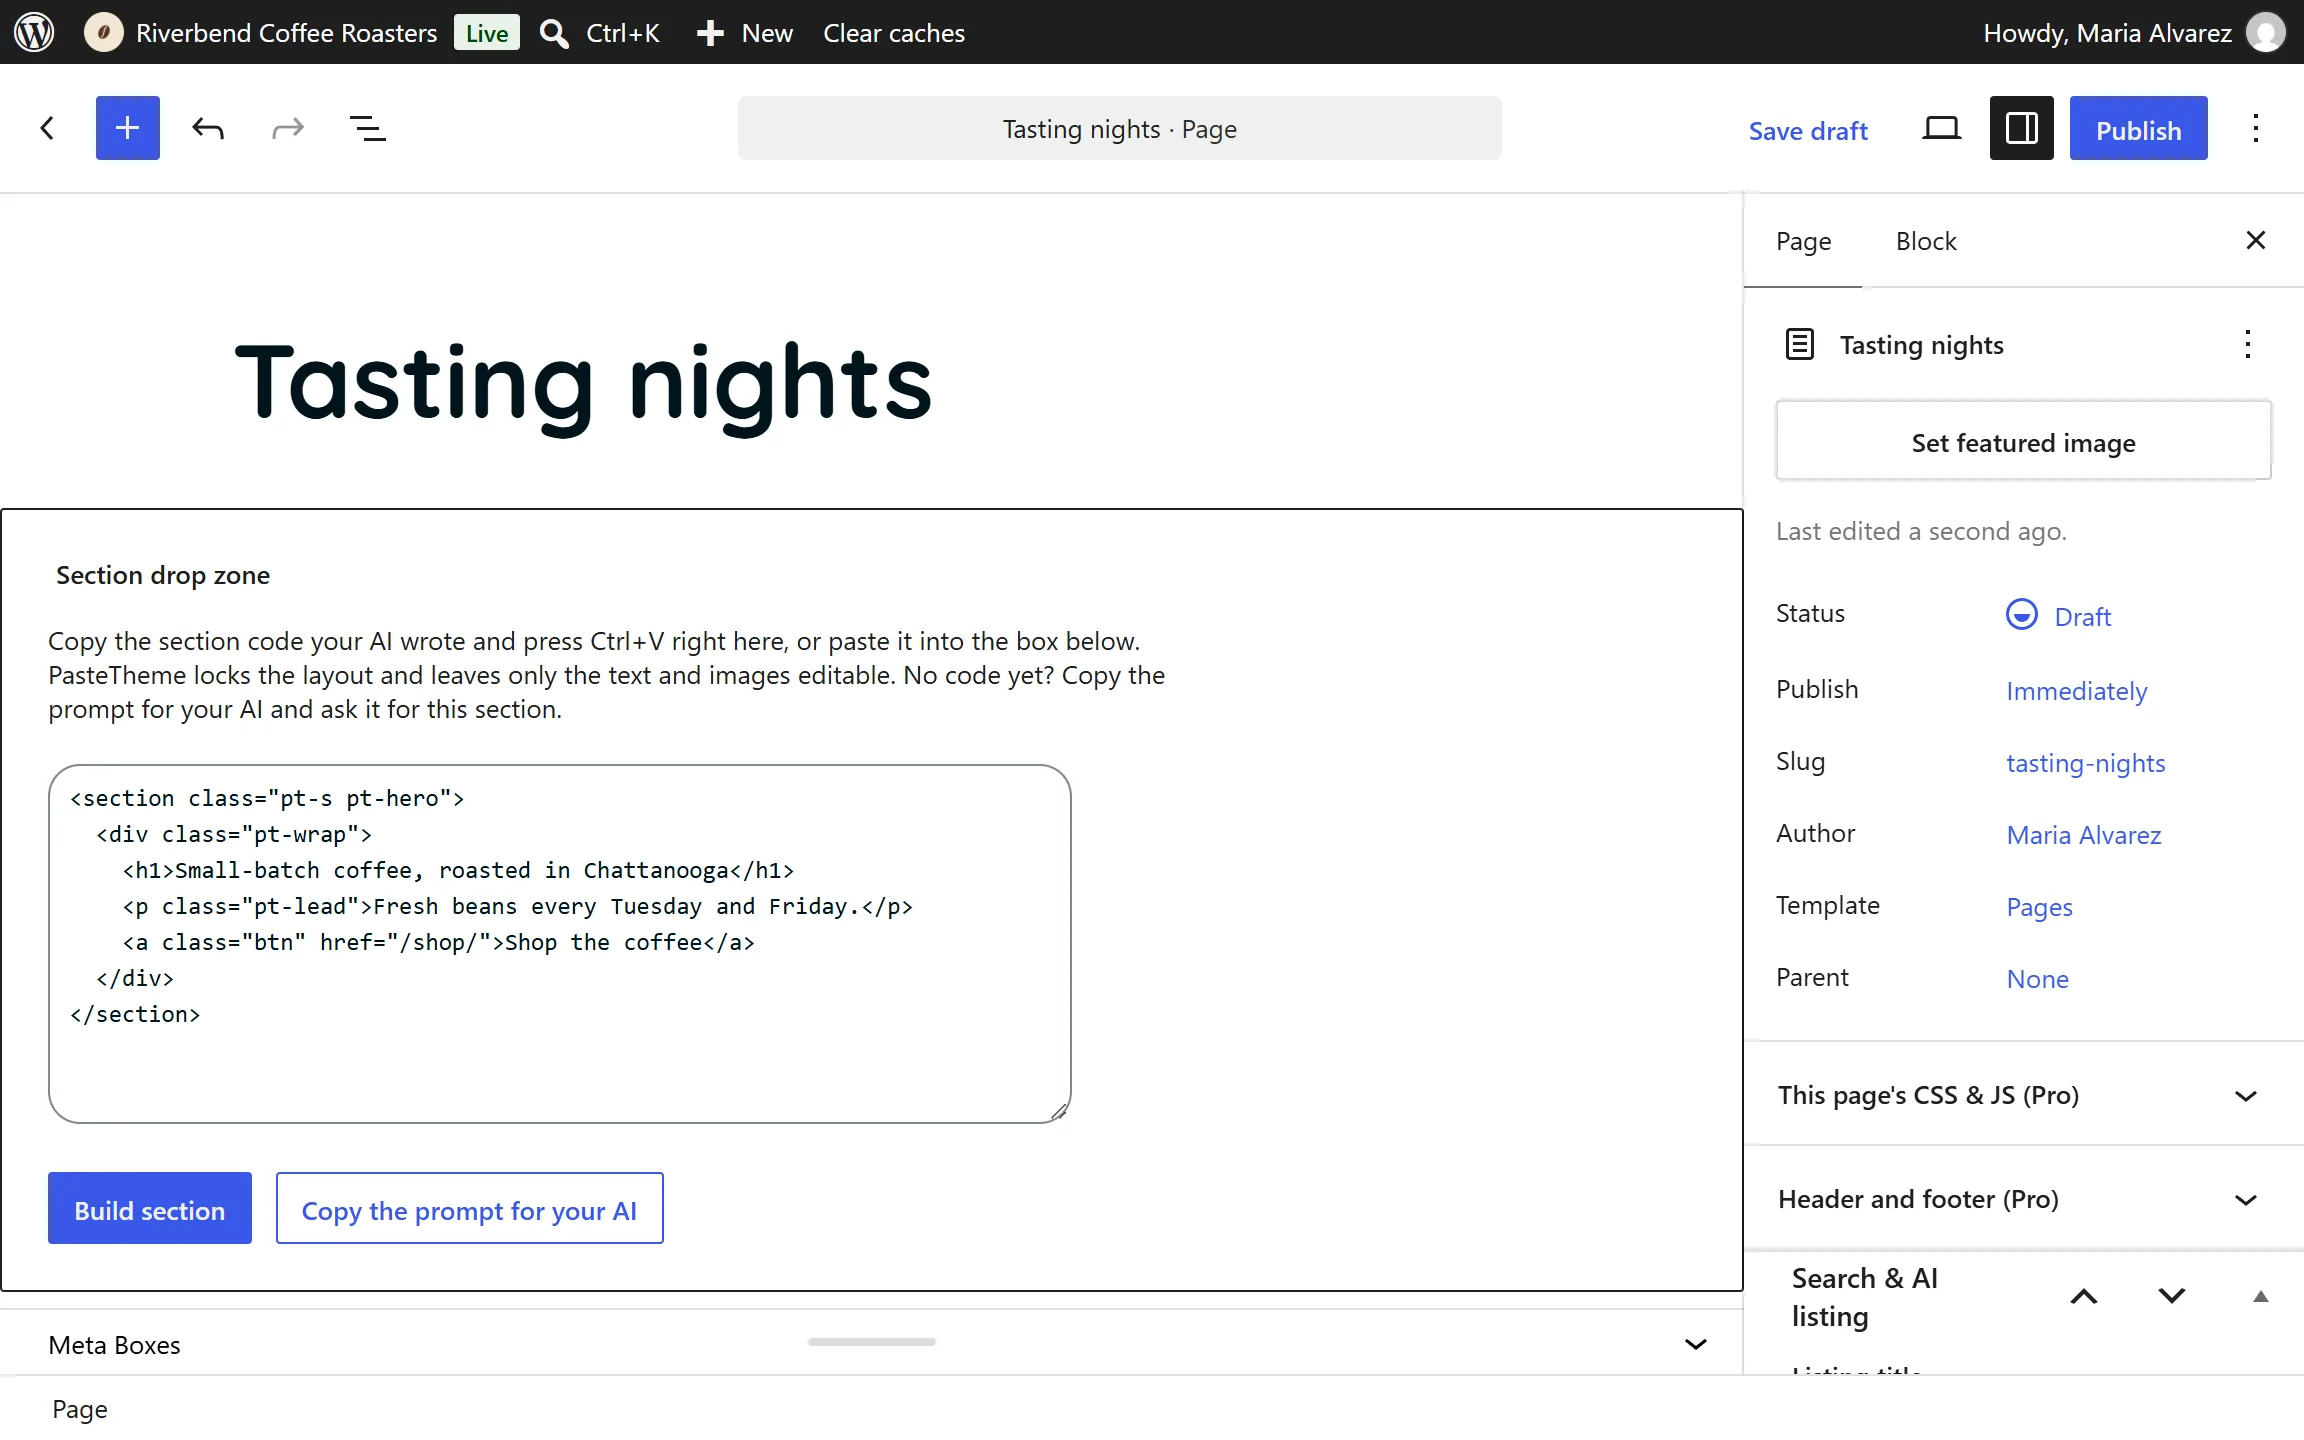Click the Publish button
This screenshot has height=1440, width=2304.
pyautogui.click(x=2139, y=128)
